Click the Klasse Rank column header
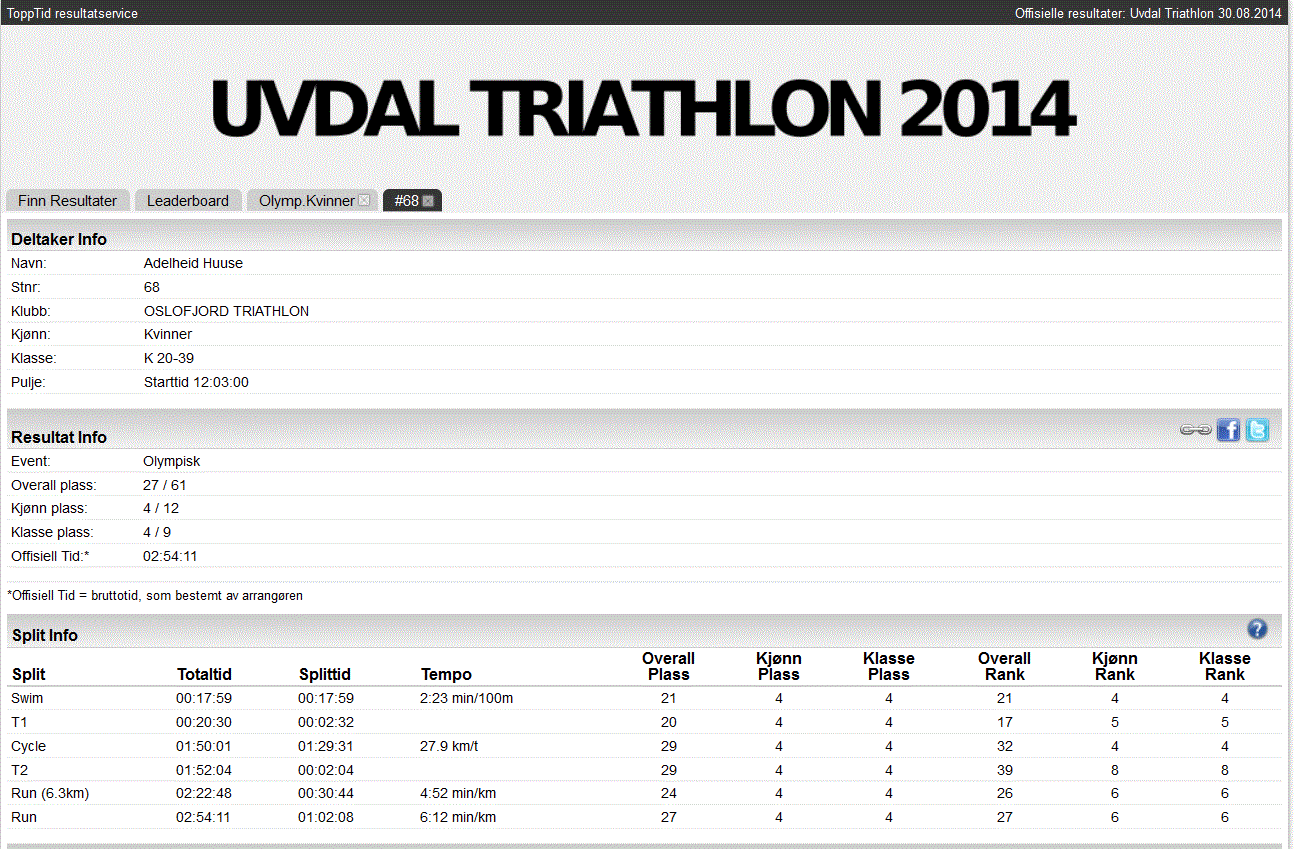This screenshot has height=849, width=1295. pyautogui.click(x=1225, y=666)
